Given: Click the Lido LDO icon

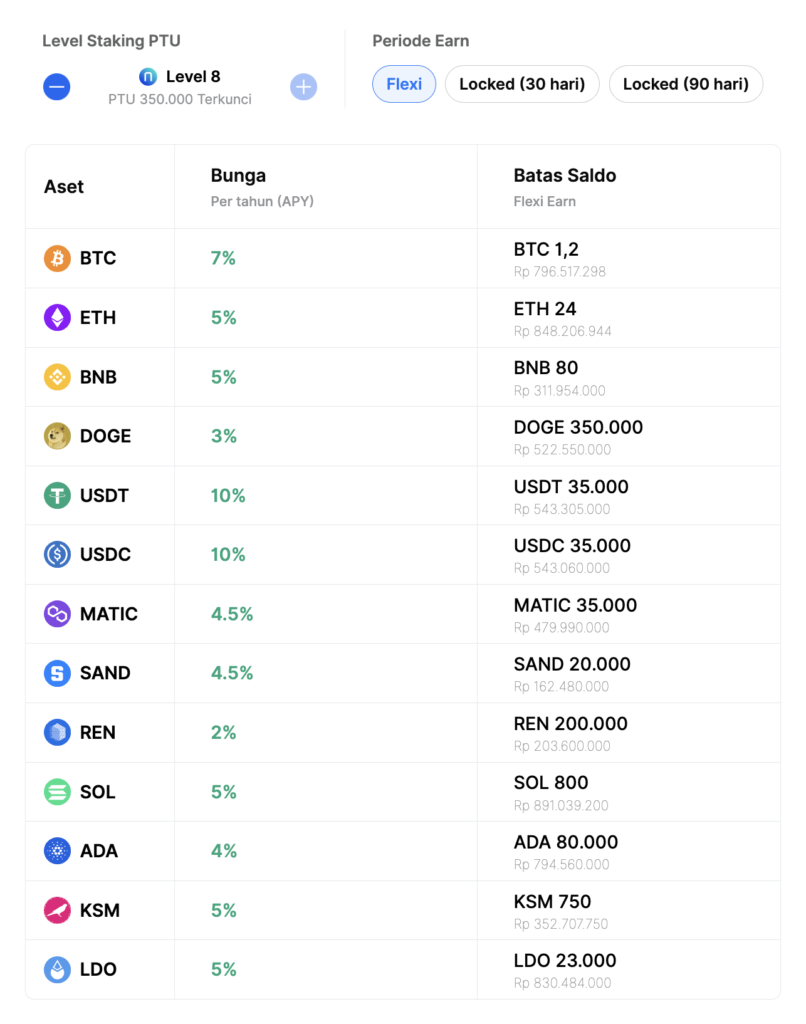Looking at the screenshot, I should coord(57,969).
